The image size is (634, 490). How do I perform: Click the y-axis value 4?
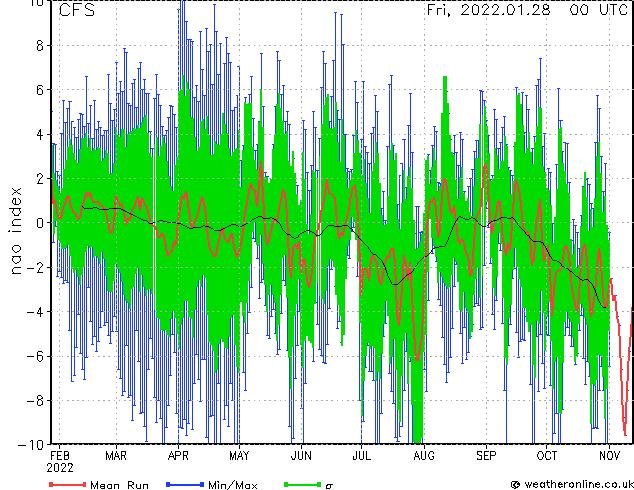(x=40, y=134)
